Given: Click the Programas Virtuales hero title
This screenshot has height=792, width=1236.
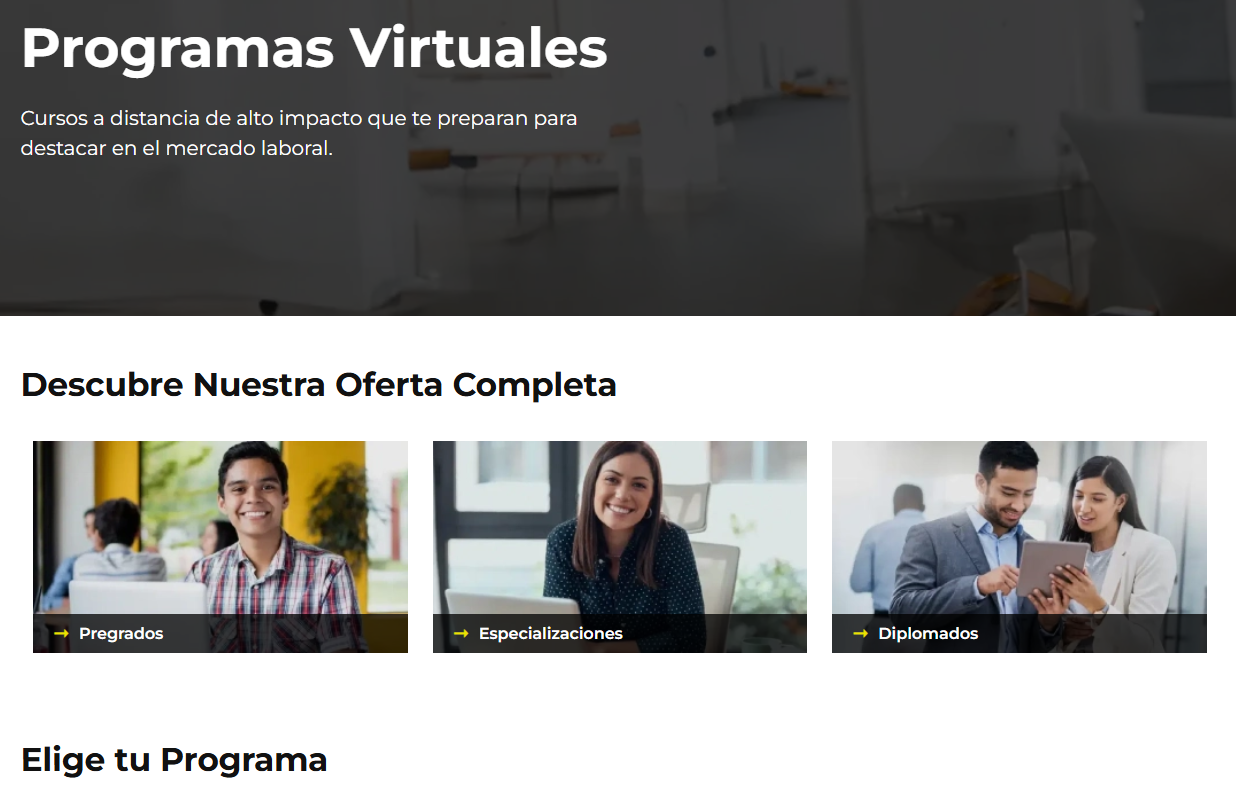Looking at the screenshot, I should click(x=314, y=47).
